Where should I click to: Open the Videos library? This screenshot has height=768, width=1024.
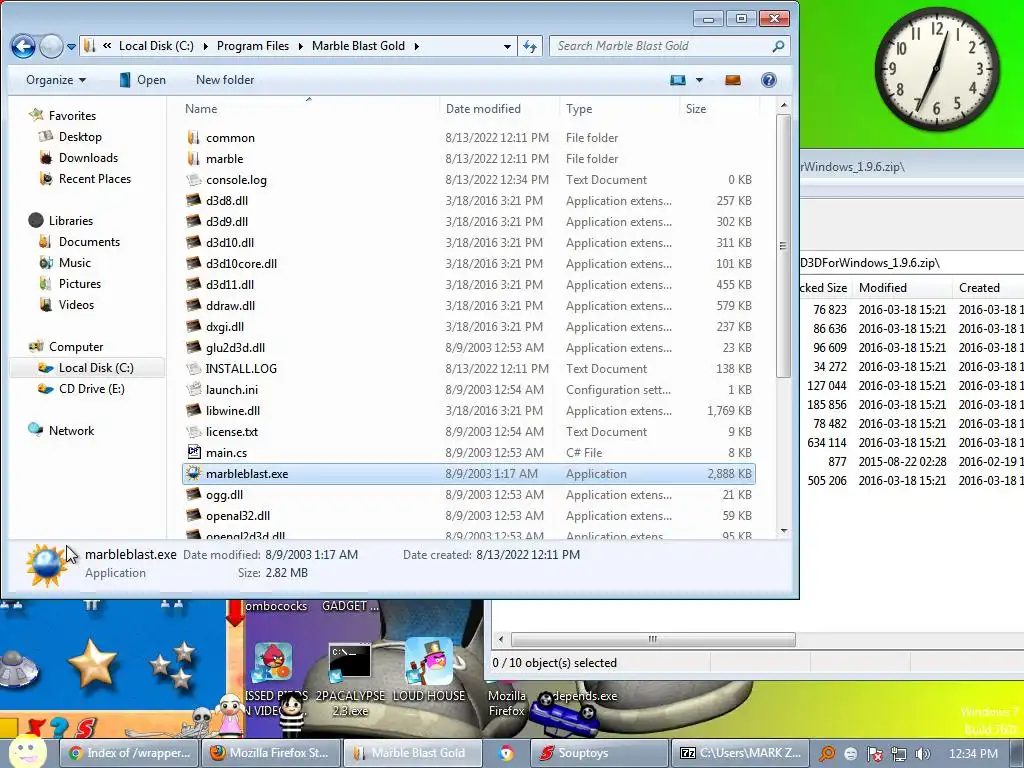point(76,304)
